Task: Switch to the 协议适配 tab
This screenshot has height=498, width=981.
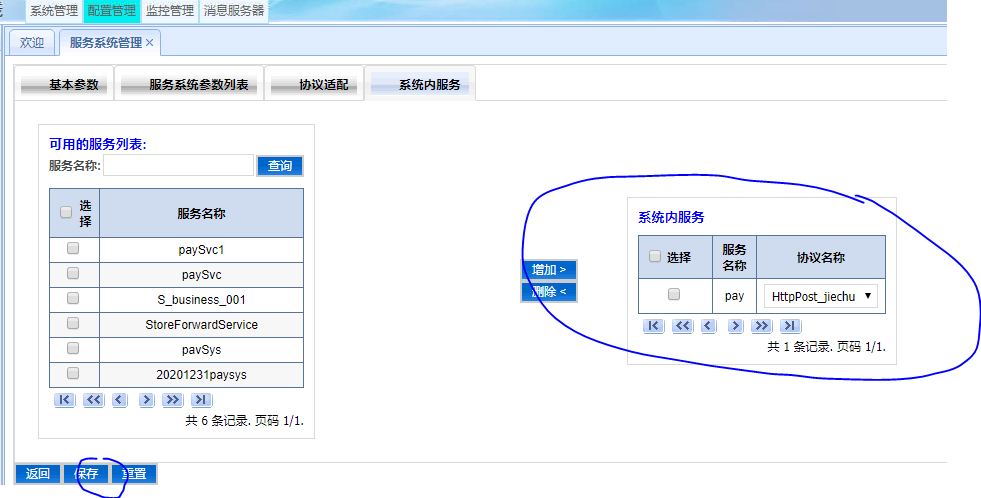Action: 313,85
